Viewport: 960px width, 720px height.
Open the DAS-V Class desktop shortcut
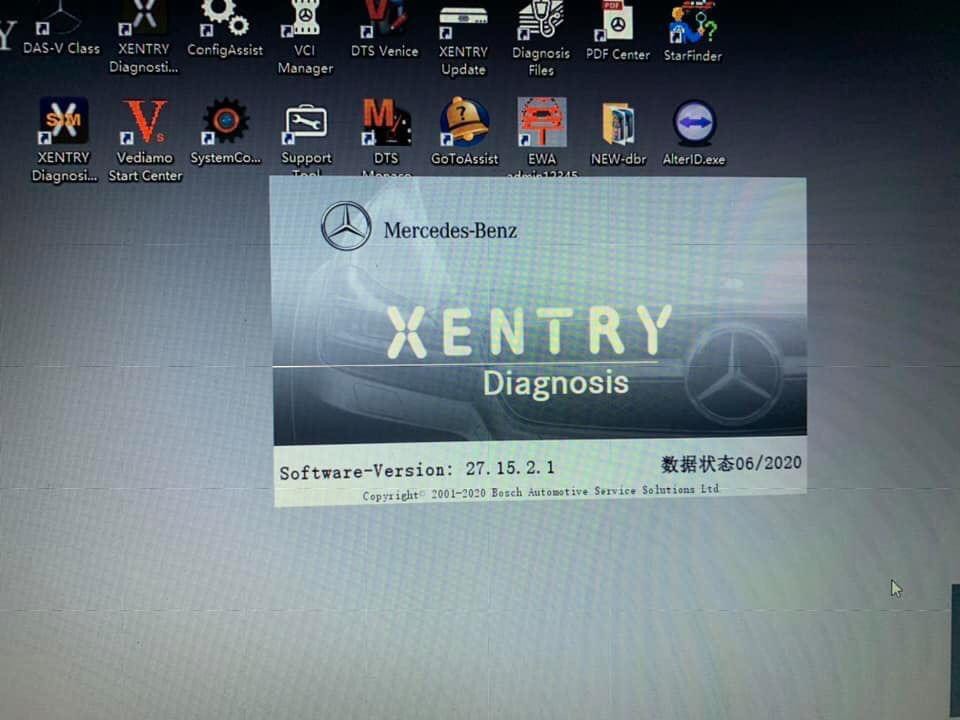61,28
